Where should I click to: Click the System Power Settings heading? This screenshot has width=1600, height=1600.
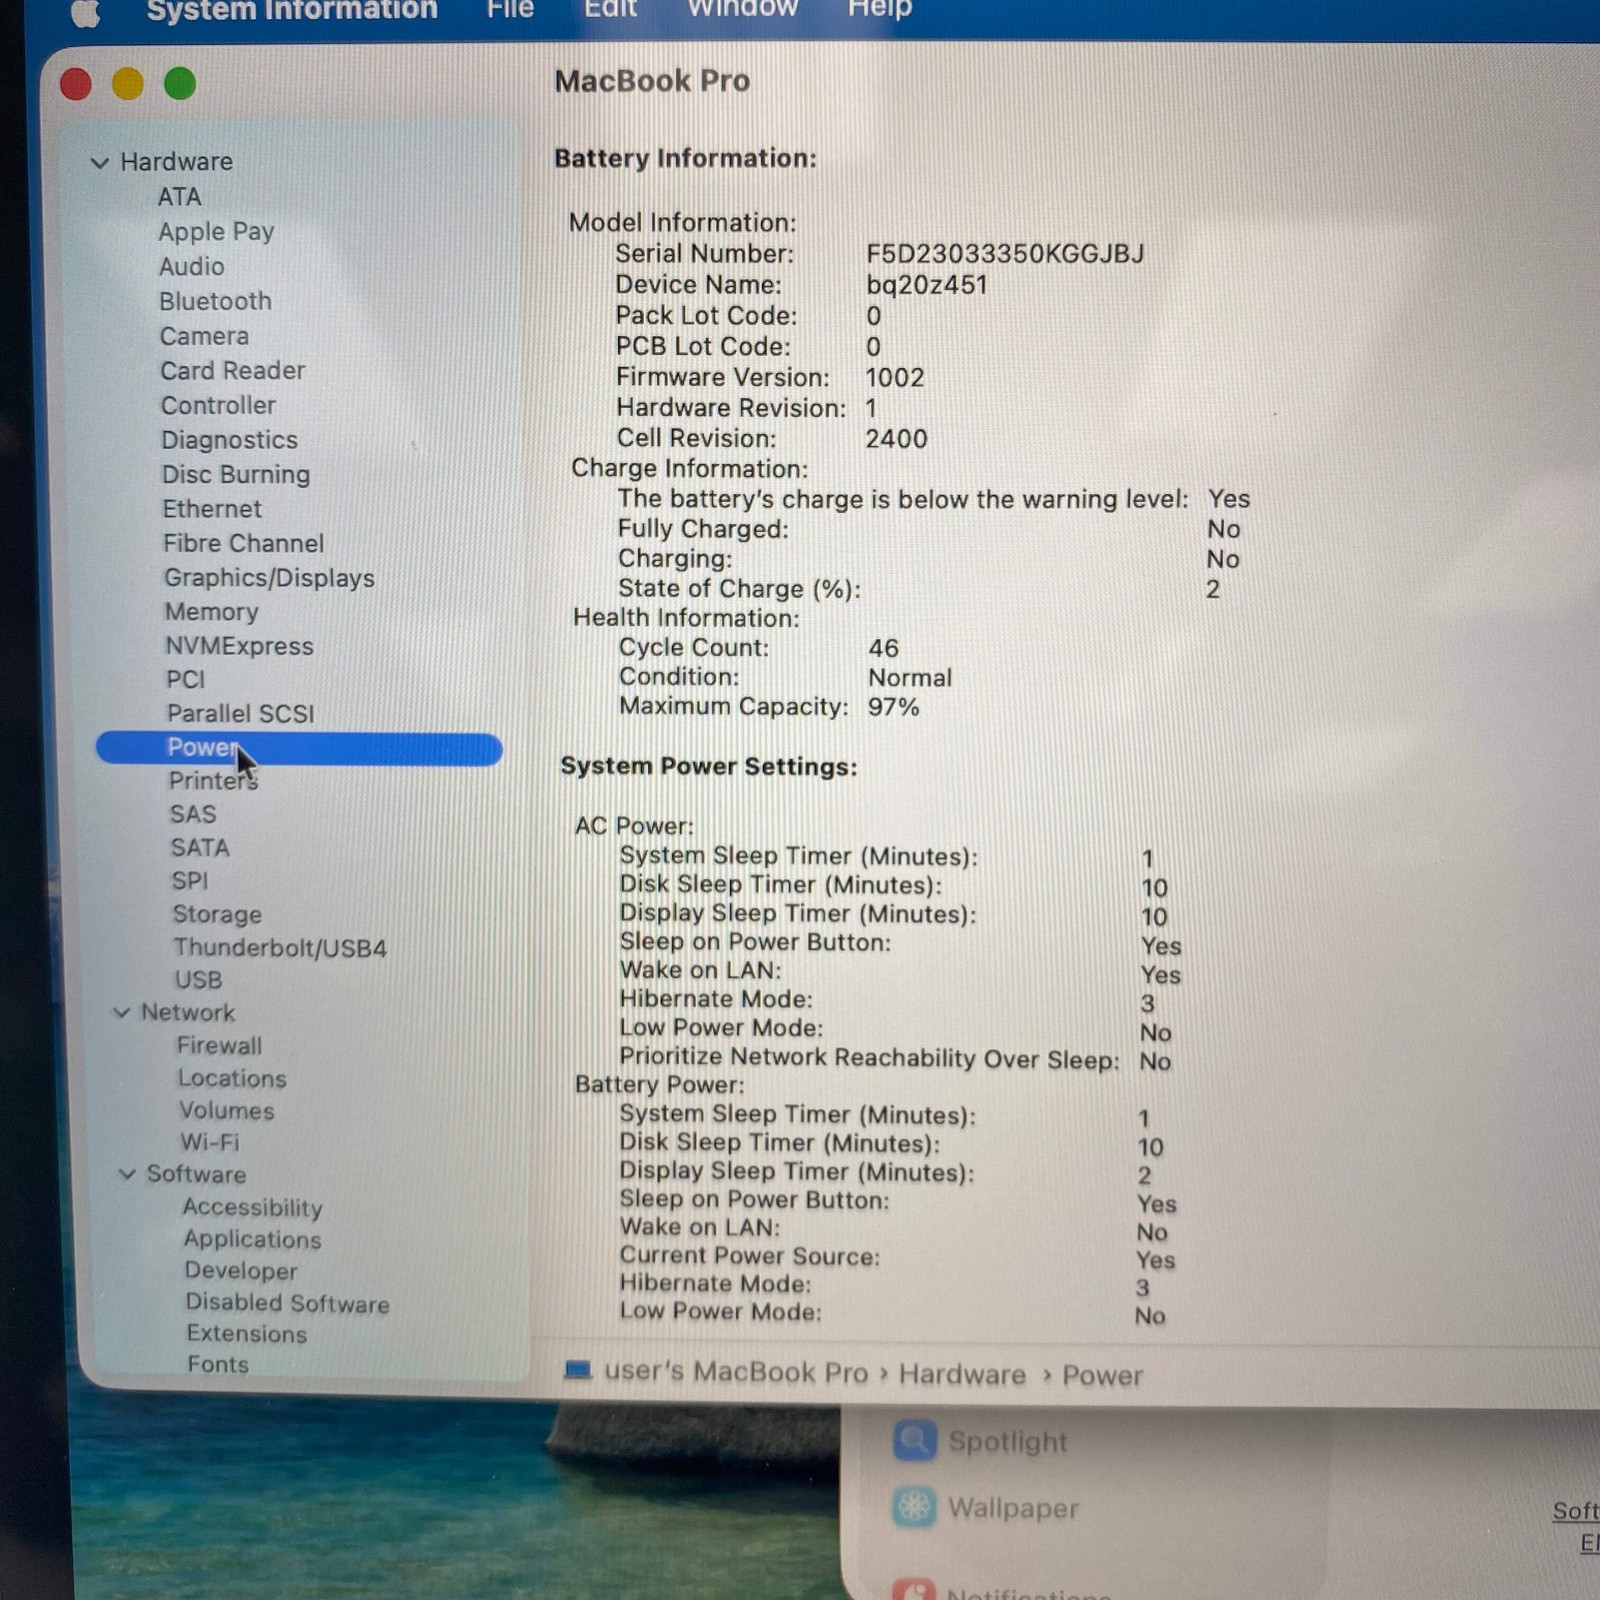click(x=708, y=767)
